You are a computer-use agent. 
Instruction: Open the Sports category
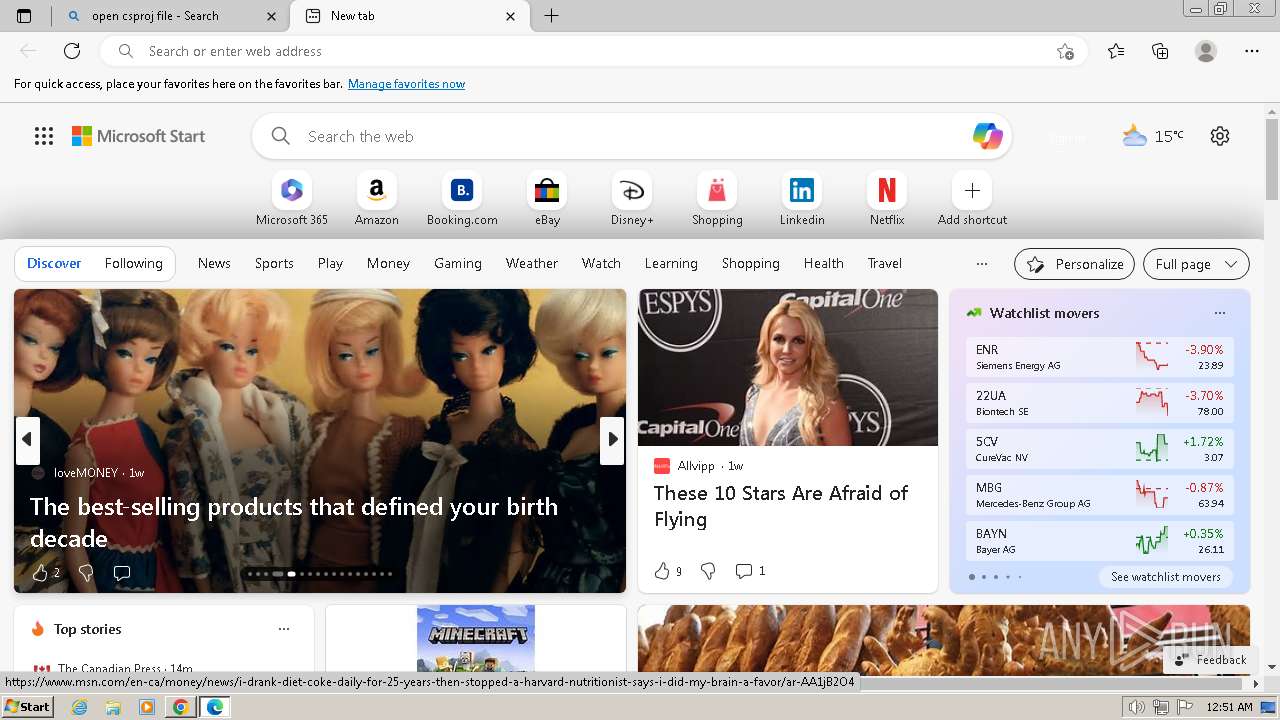coord(274,263)
